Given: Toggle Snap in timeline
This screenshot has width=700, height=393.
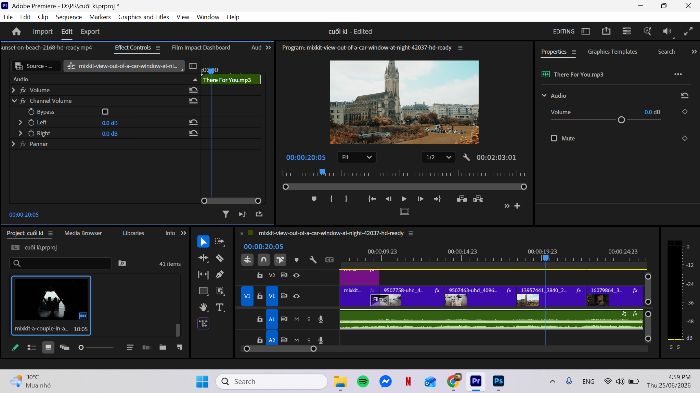Looking at the screenshot, I should pyautogui.click(x=263, y=259).
